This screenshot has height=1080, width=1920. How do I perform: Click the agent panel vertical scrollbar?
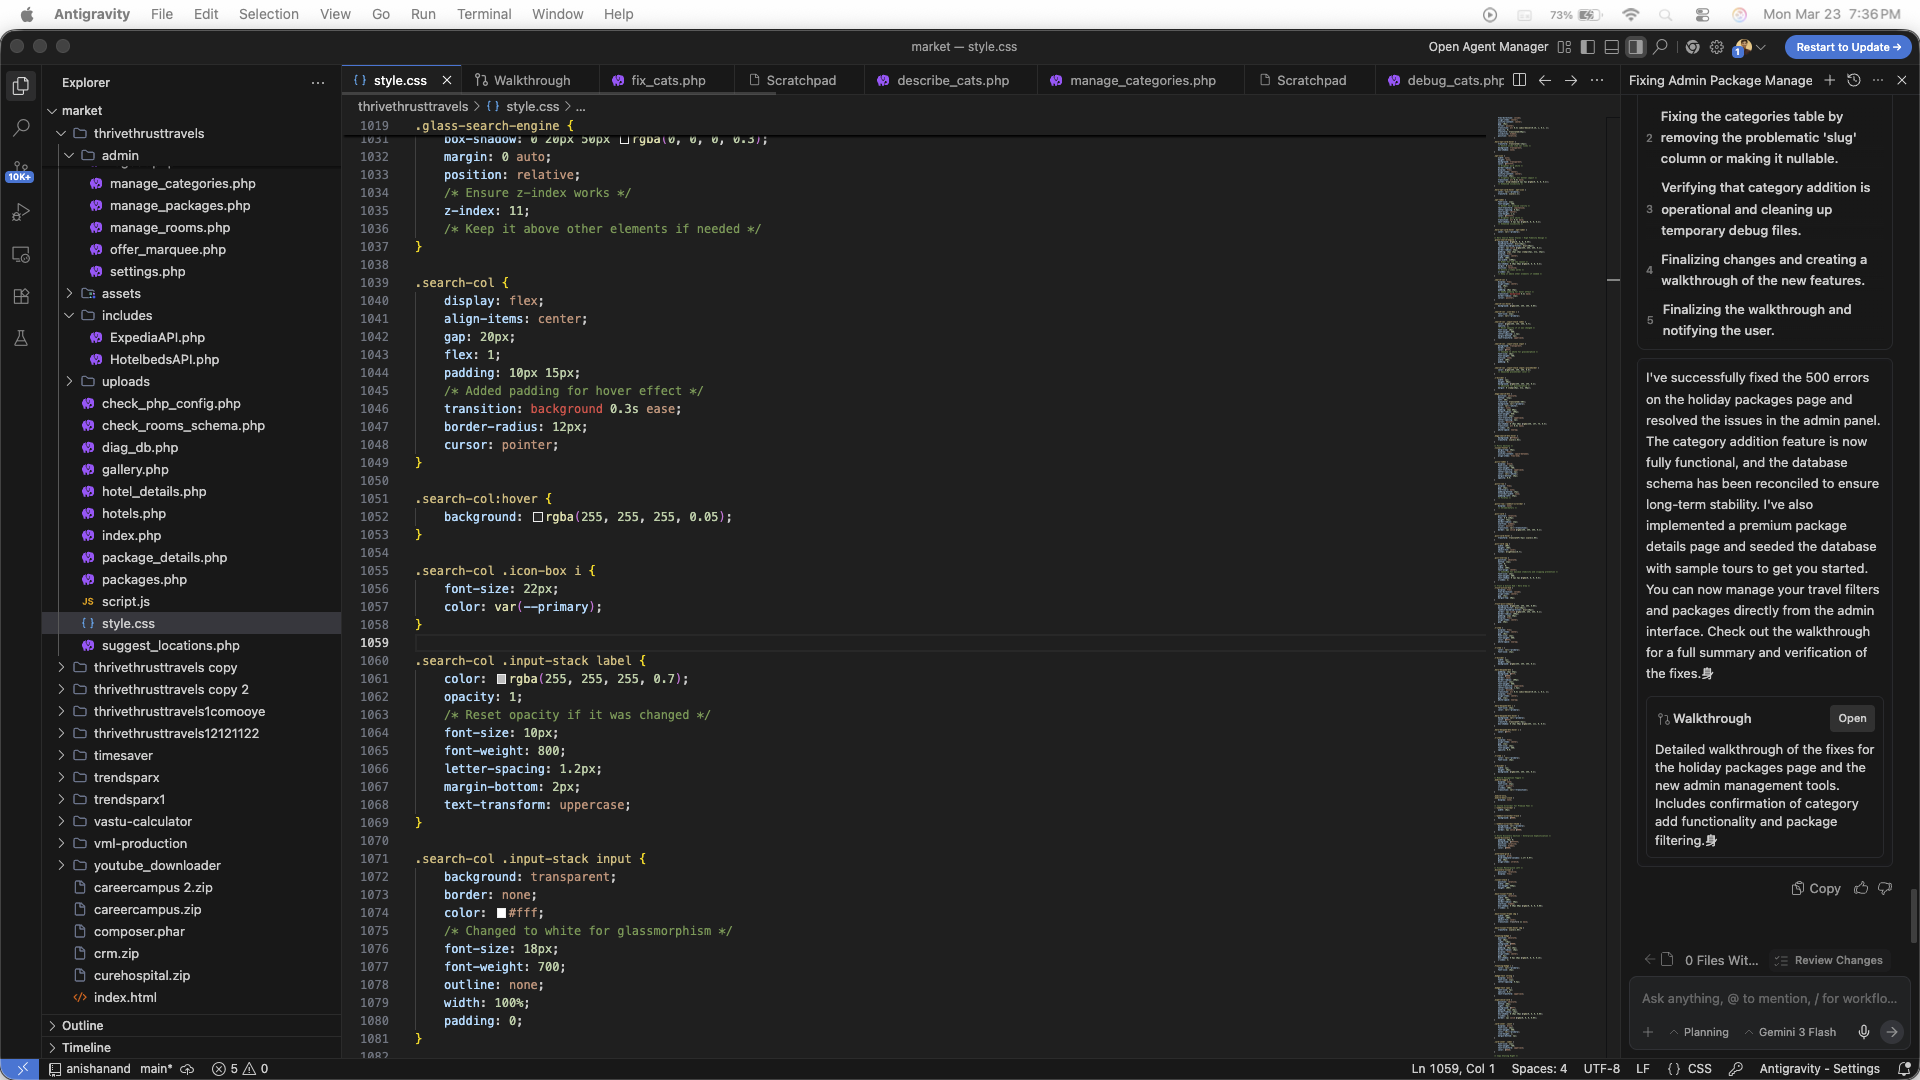point(1914,915)
